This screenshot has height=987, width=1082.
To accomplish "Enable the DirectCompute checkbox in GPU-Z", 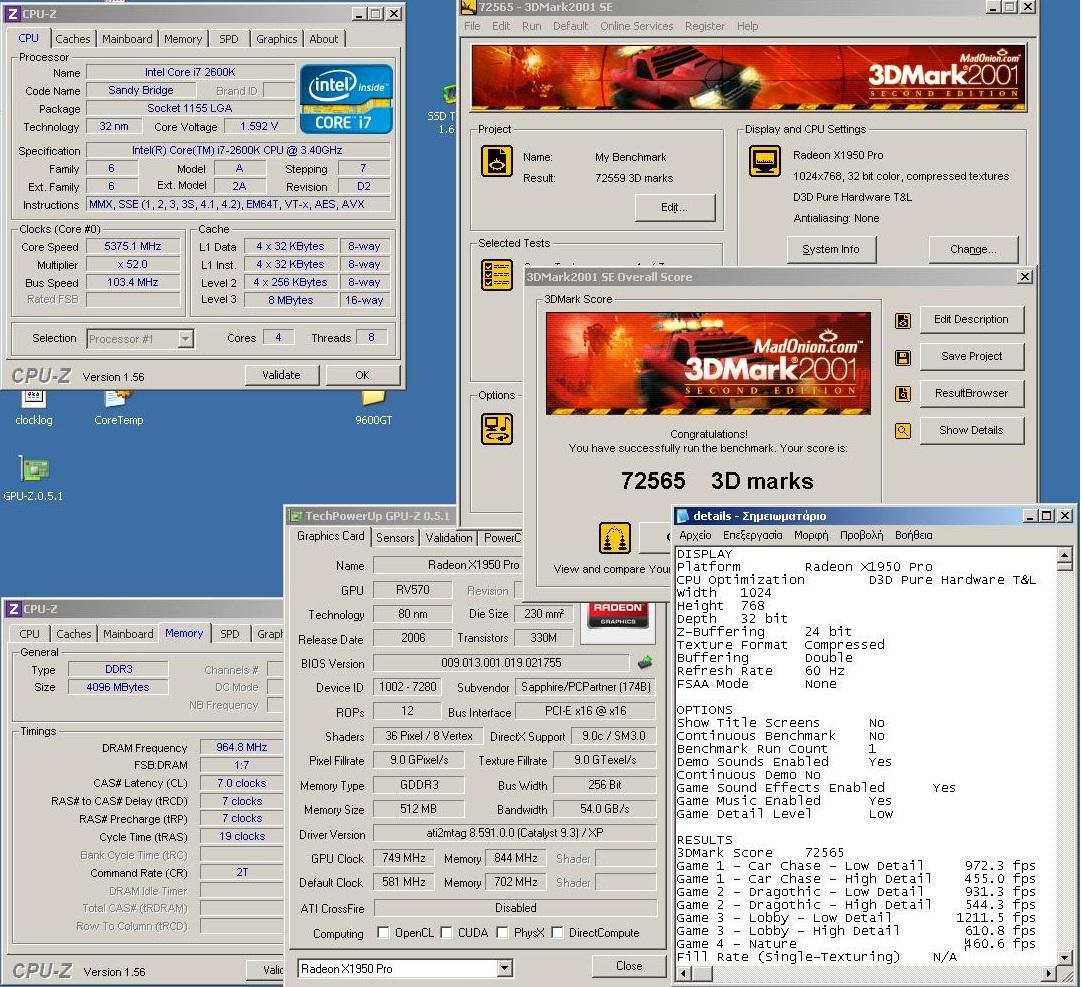I will coord(557,932).
